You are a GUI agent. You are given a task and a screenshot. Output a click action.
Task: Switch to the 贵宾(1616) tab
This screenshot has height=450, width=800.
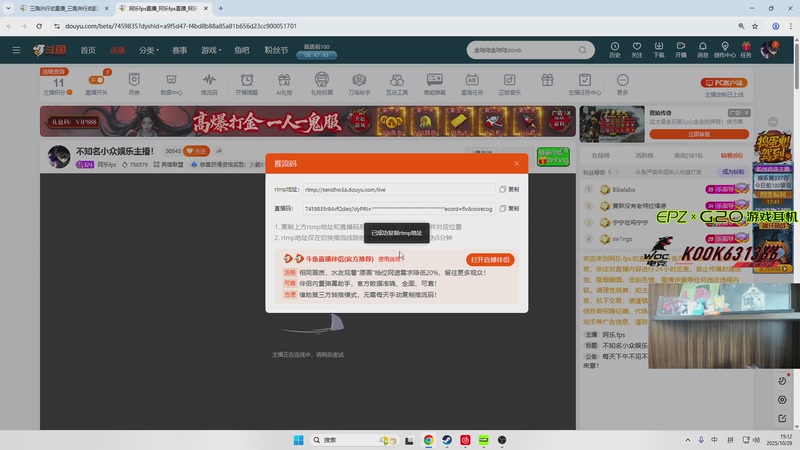(x=688, y=155)
